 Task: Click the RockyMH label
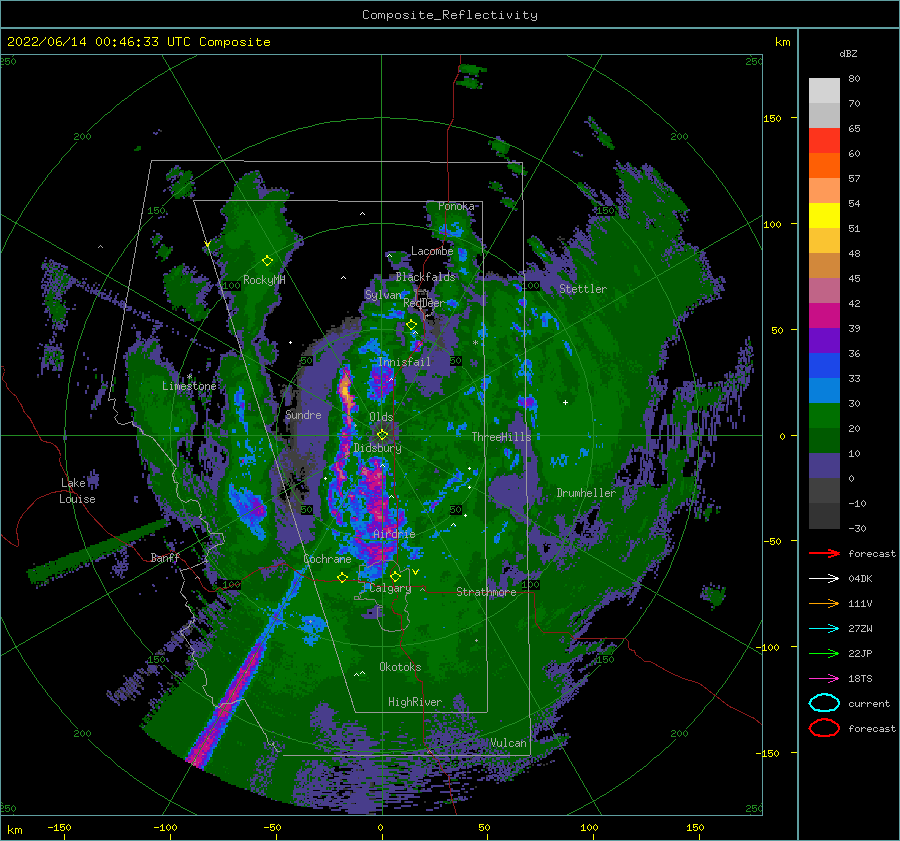point(264,280)
